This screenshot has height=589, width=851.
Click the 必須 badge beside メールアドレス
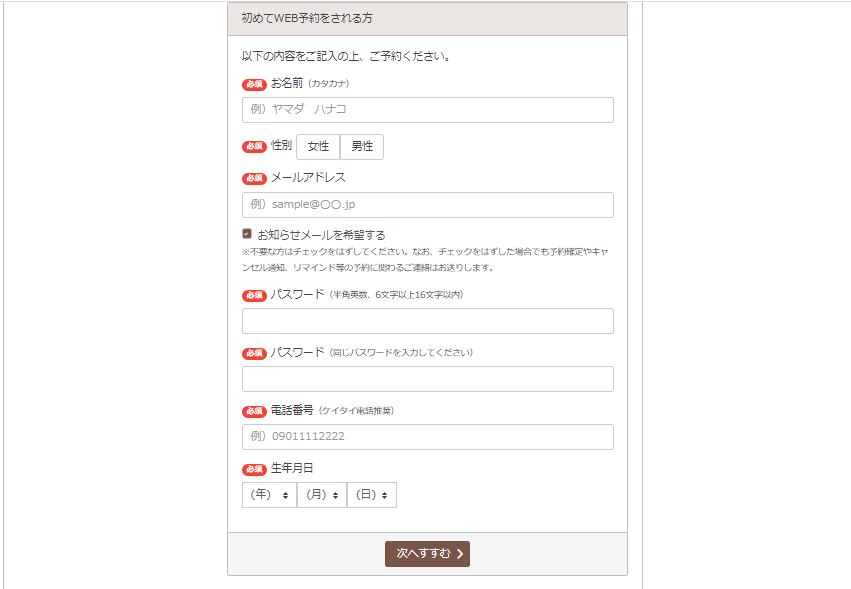tap(254, 178)
